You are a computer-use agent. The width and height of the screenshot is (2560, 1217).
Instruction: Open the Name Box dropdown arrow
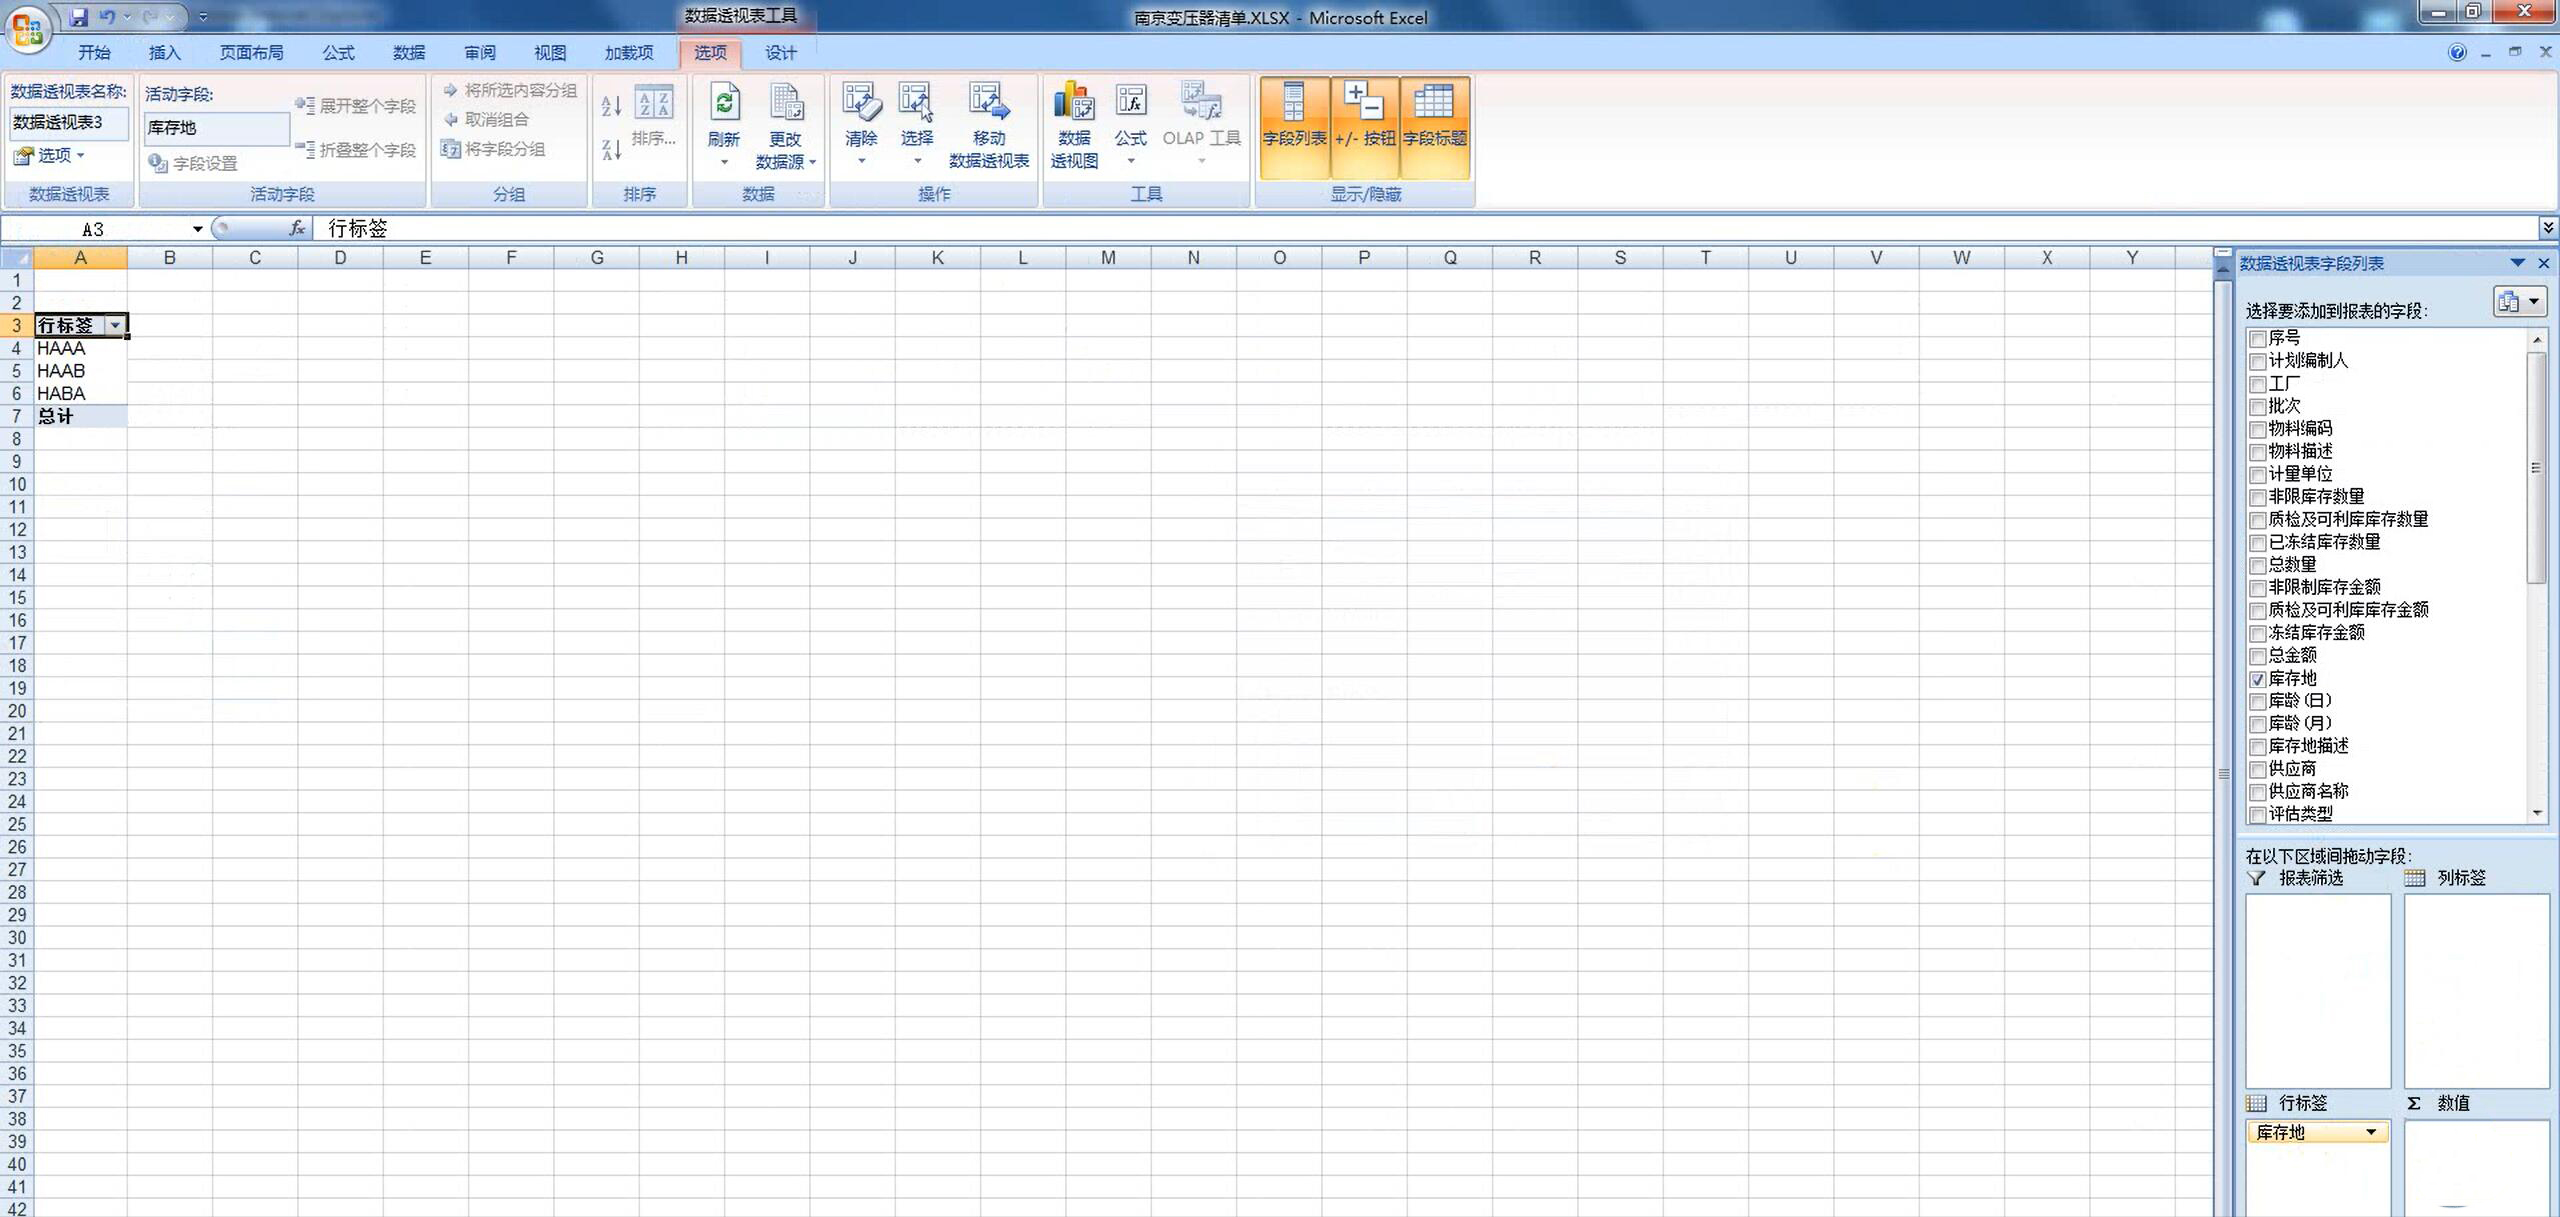[198, 229]
